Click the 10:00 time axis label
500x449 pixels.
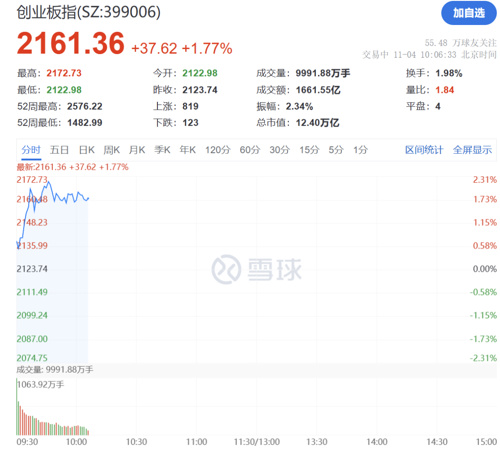point(76,442)
